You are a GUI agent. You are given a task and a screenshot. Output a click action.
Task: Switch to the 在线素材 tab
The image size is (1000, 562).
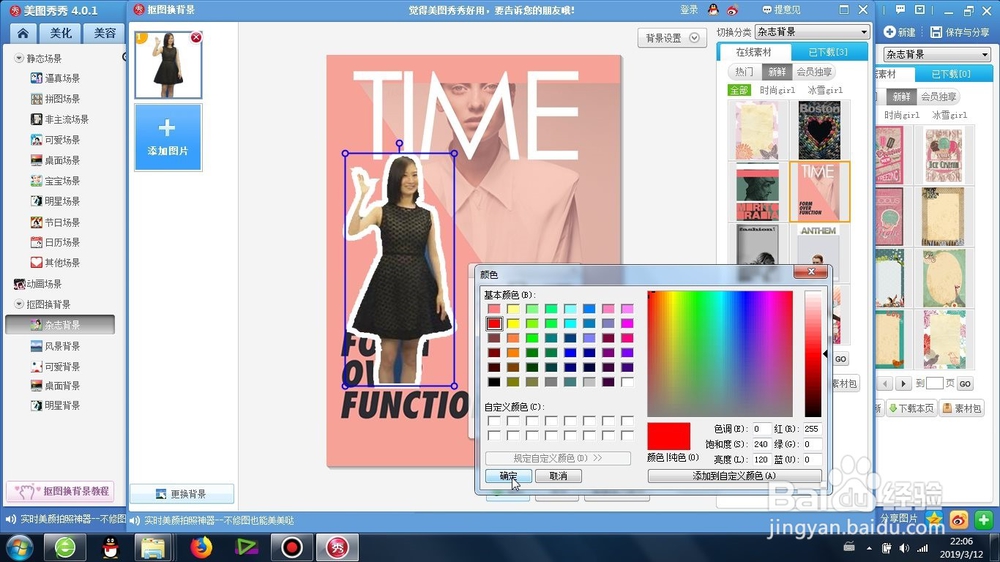tap(754, 52)
